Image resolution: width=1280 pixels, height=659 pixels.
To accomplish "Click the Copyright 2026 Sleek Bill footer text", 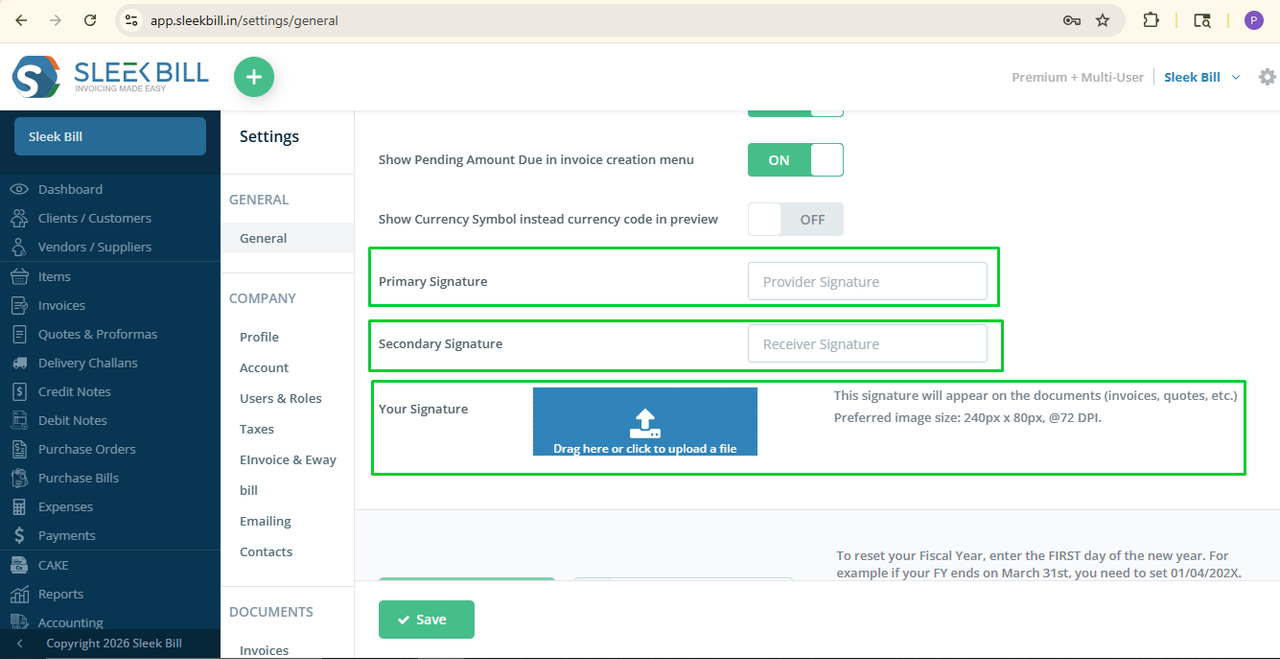I will tap(114, 643).
